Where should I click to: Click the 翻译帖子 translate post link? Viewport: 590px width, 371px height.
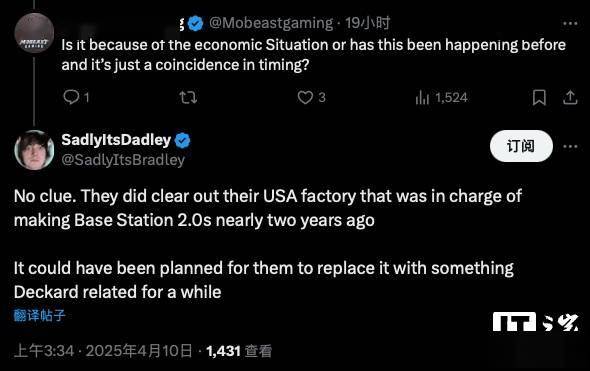point(39,315)
